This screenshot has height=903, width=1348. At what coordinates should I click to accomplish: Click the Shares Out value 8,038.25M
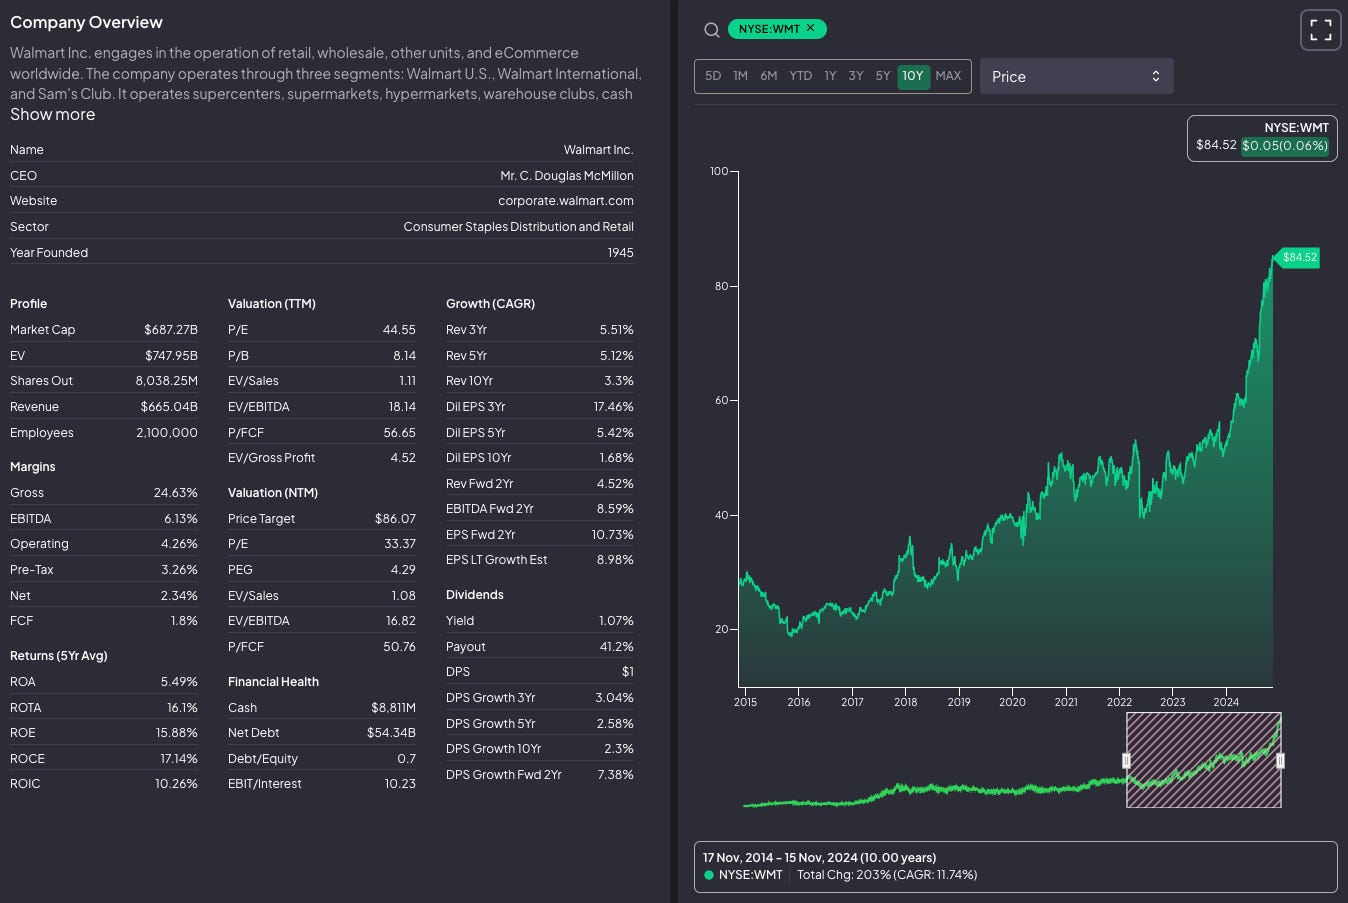tap(167, 381)
